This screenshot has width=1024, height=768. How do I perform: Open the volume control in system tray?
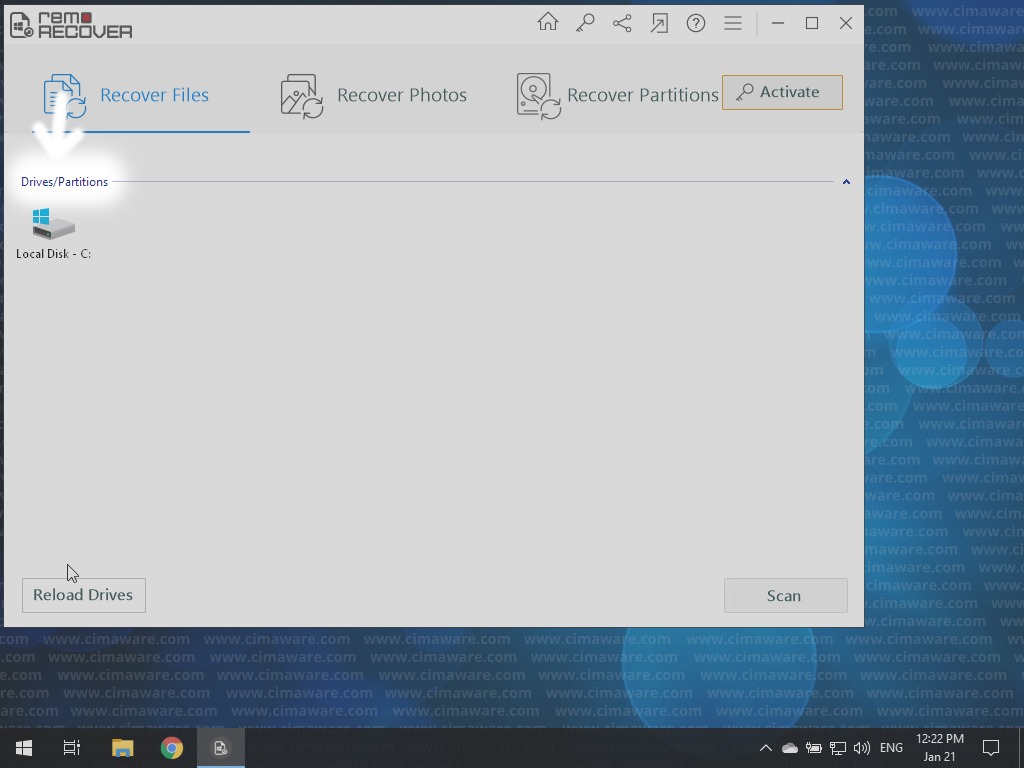(x=862, y=748)
